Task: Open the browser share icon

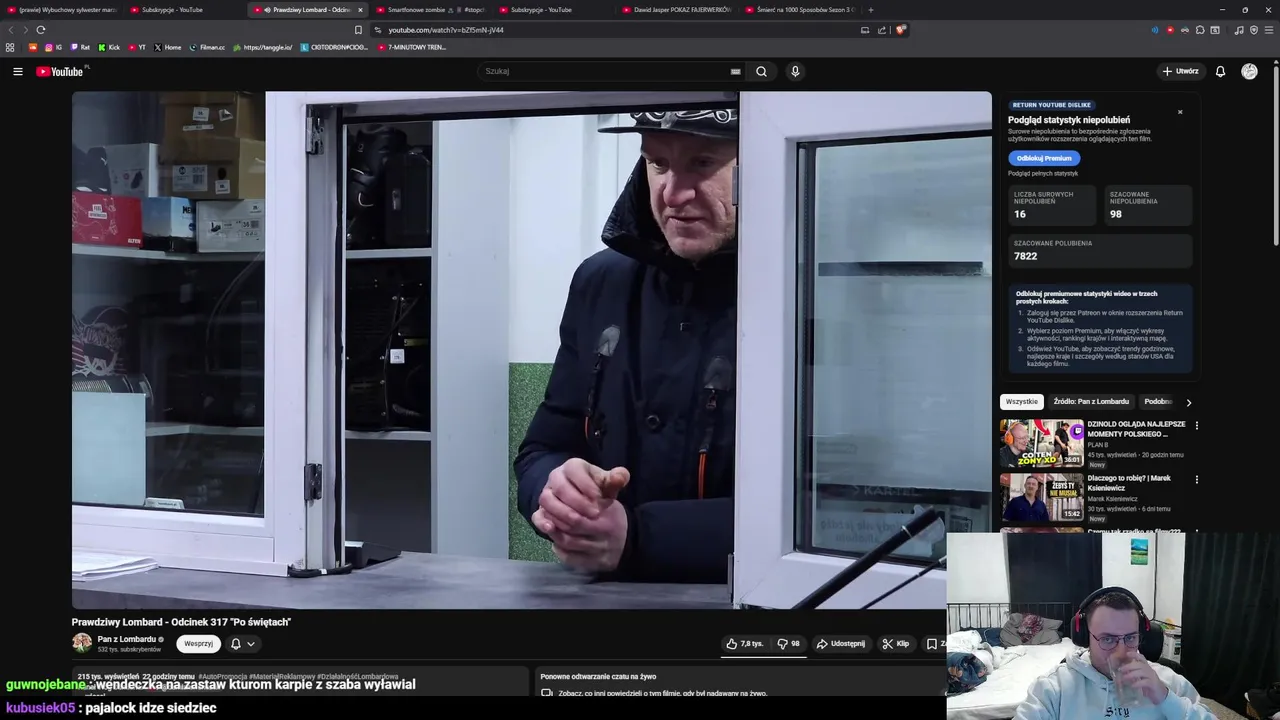Action: pyautogui.click(x=882, y=30)
